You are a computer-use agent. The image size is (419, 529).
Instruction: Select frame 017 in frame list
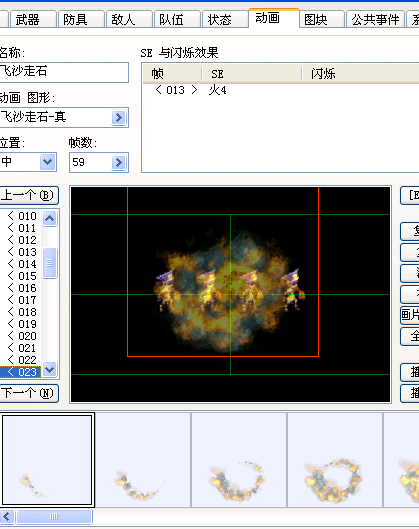[21, 300]
